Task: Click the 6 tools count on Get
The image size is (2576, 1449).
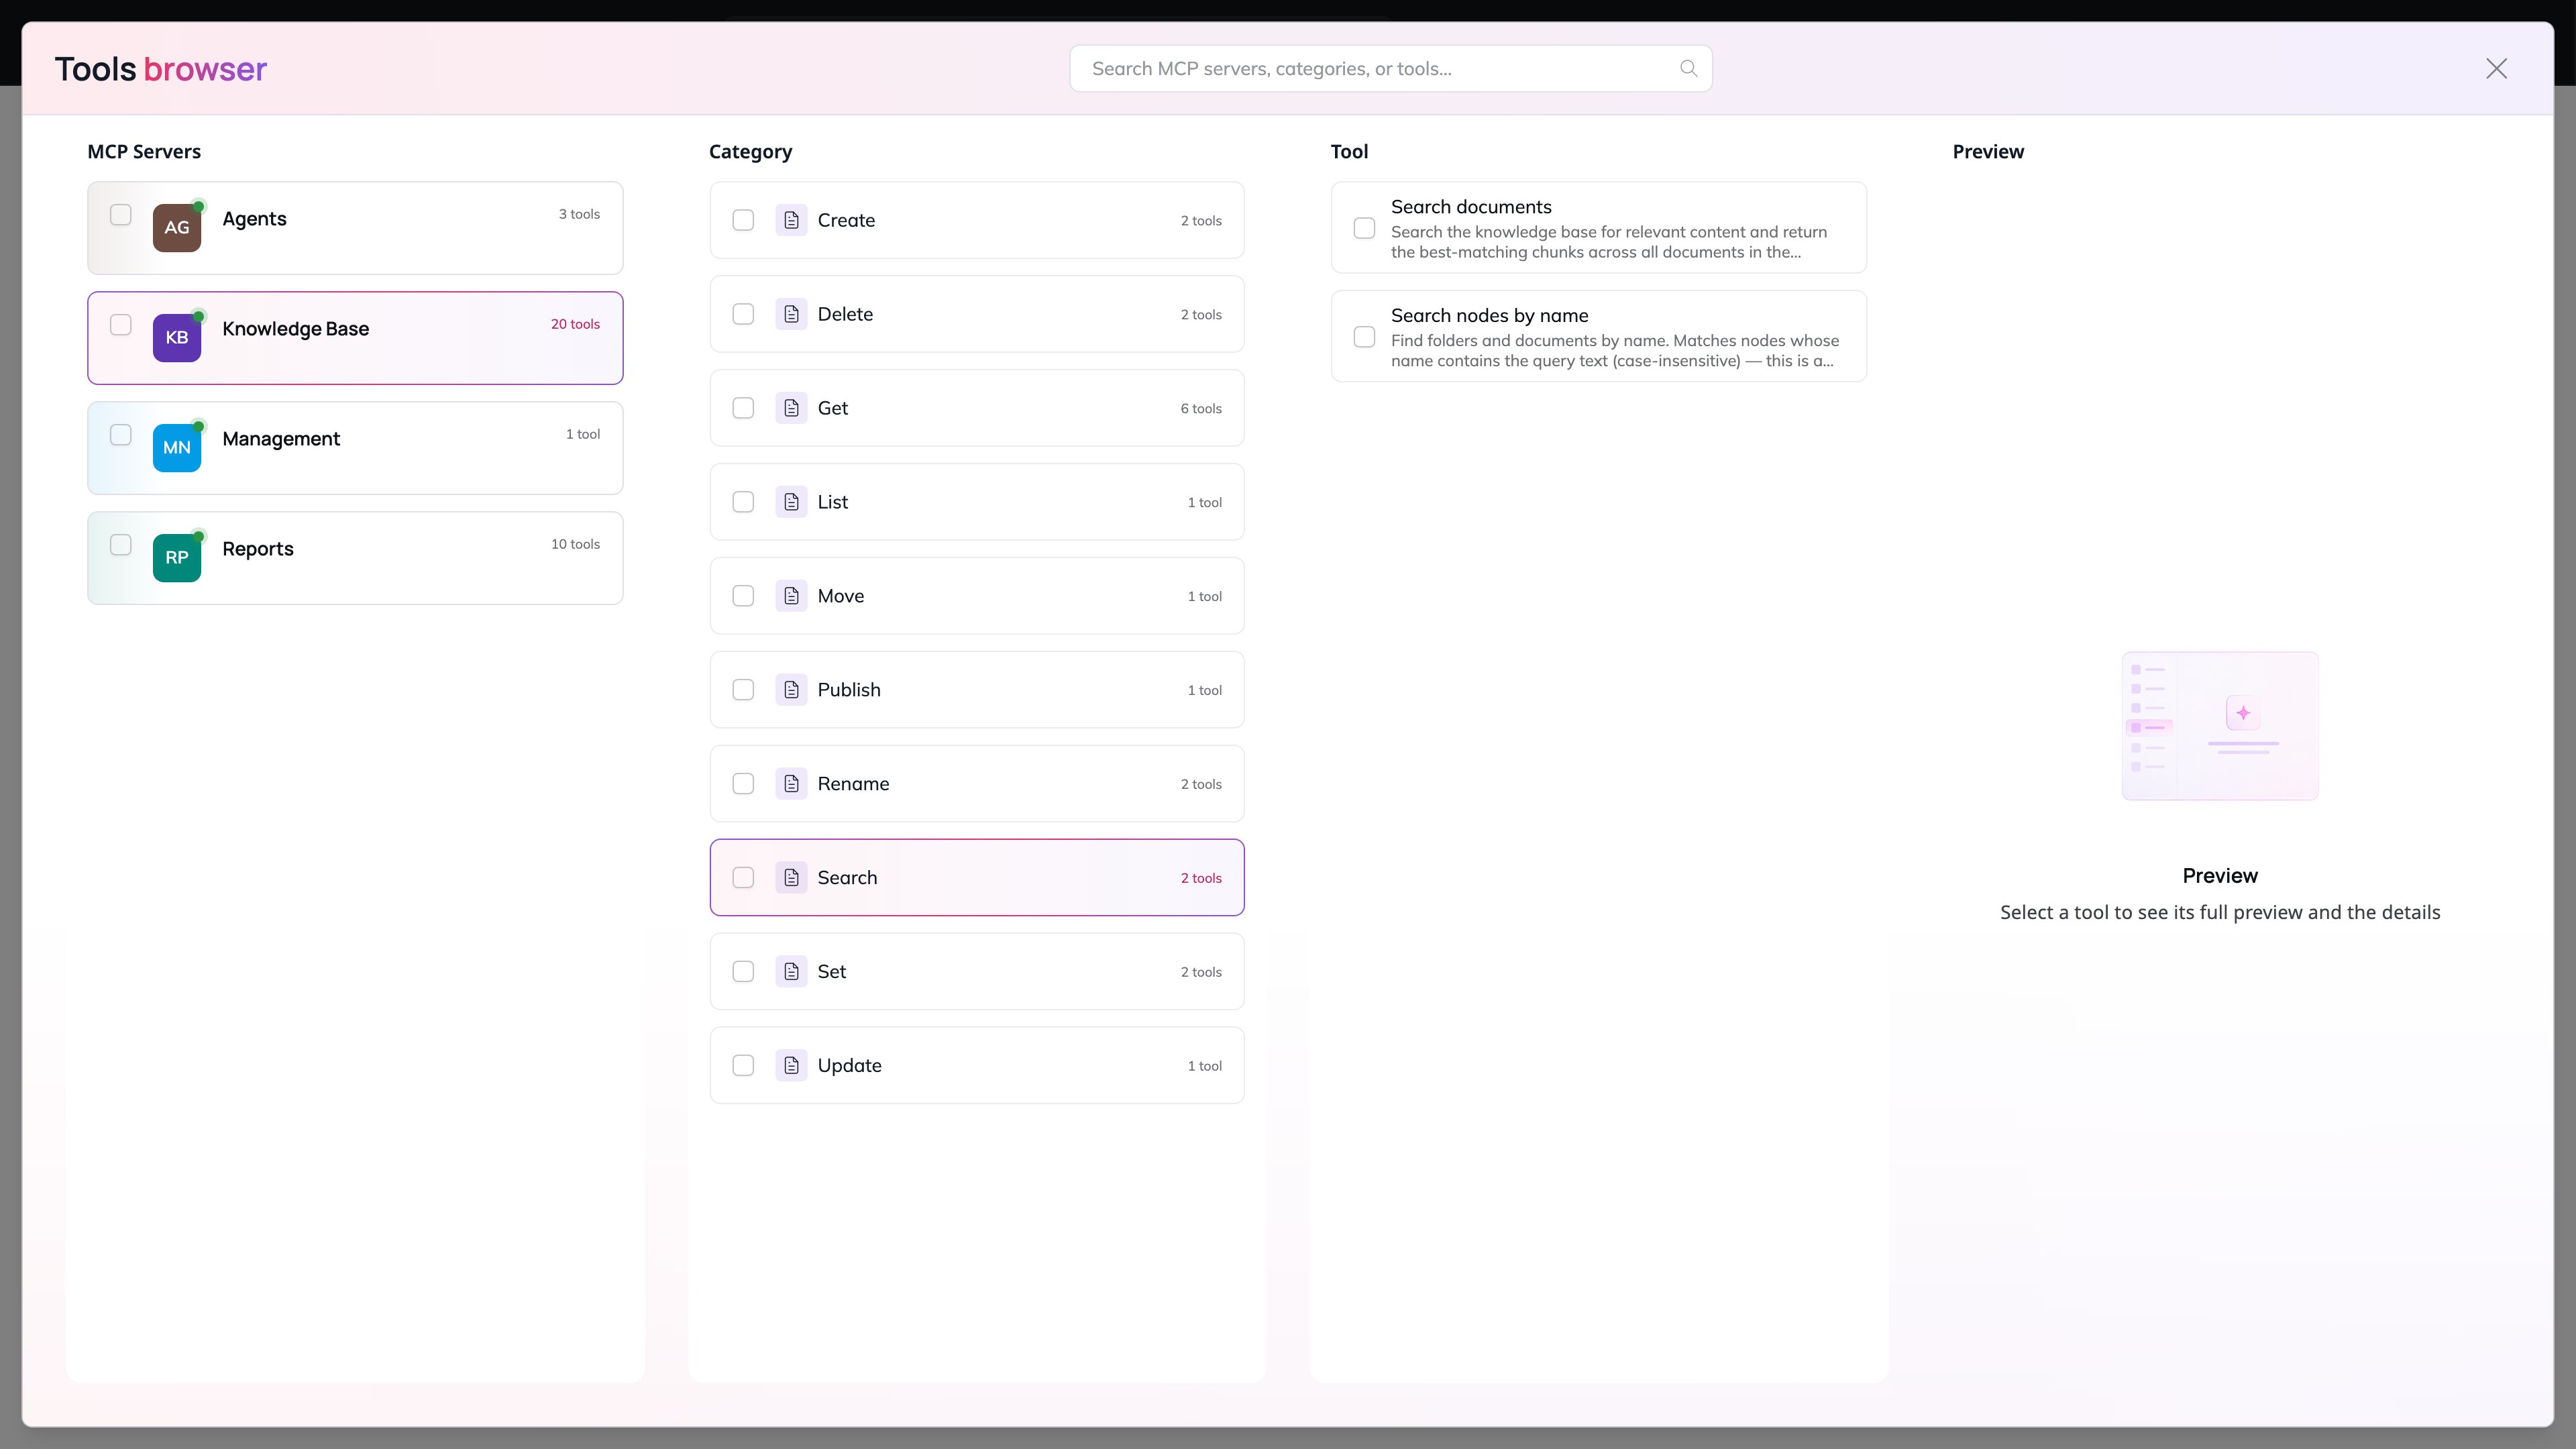Action: [x=1201, y=408]
